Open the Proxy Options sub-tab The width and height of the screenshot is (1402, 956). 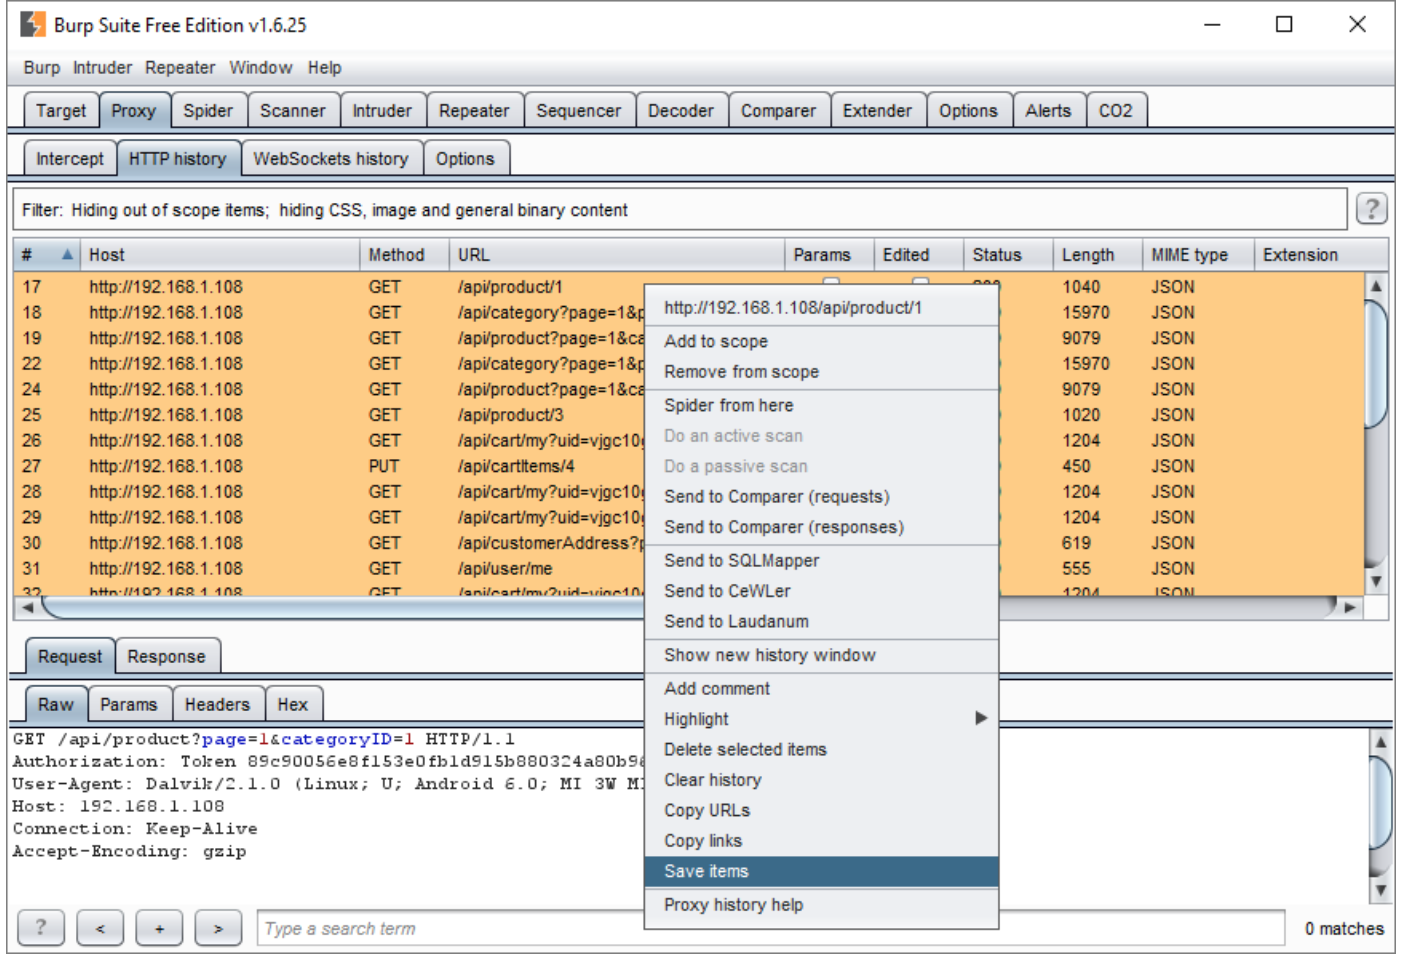pos(465,158)
